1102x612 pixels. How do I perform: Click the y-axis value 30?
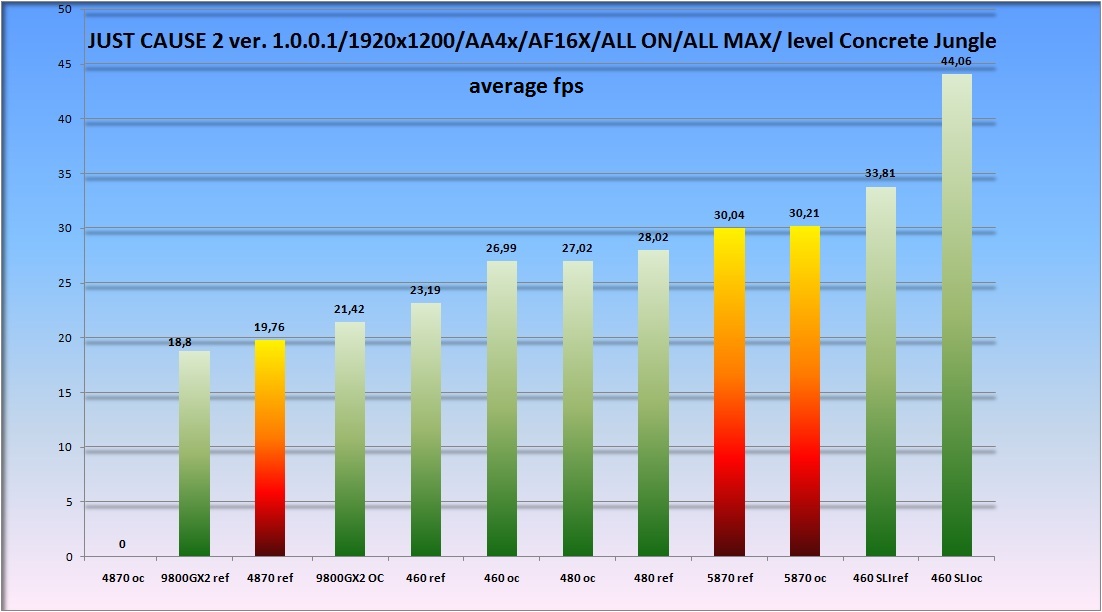coord(65,229)
